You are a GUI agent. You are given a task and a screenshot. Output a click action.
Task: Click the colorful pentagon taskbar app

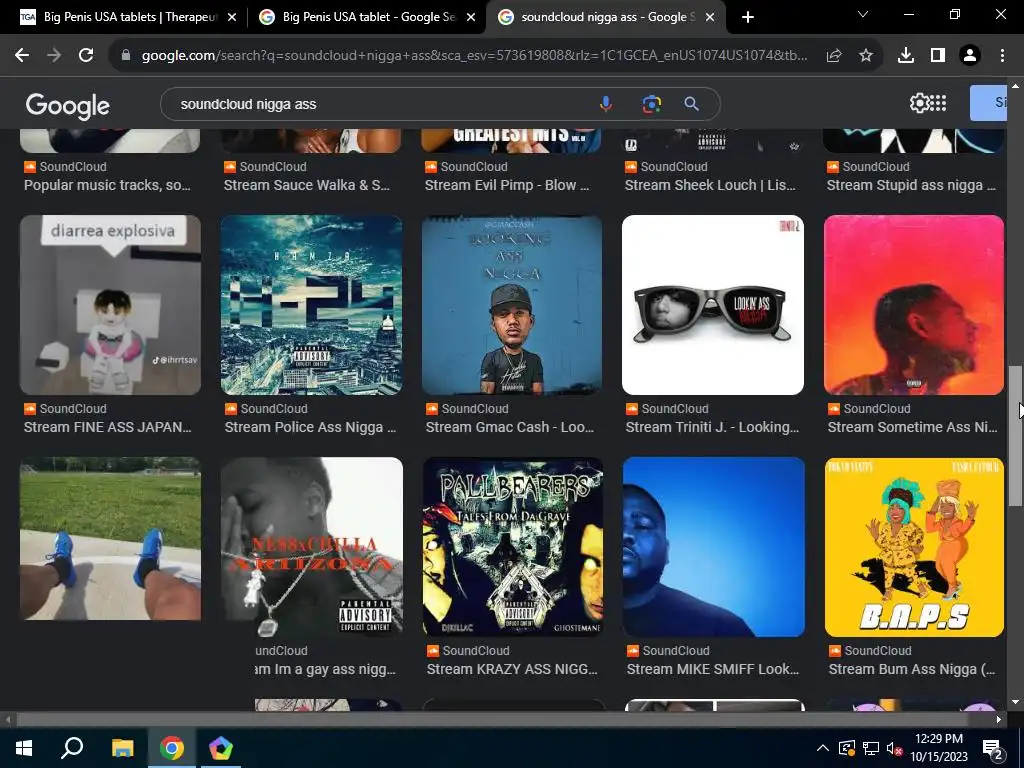pos(221,748)
